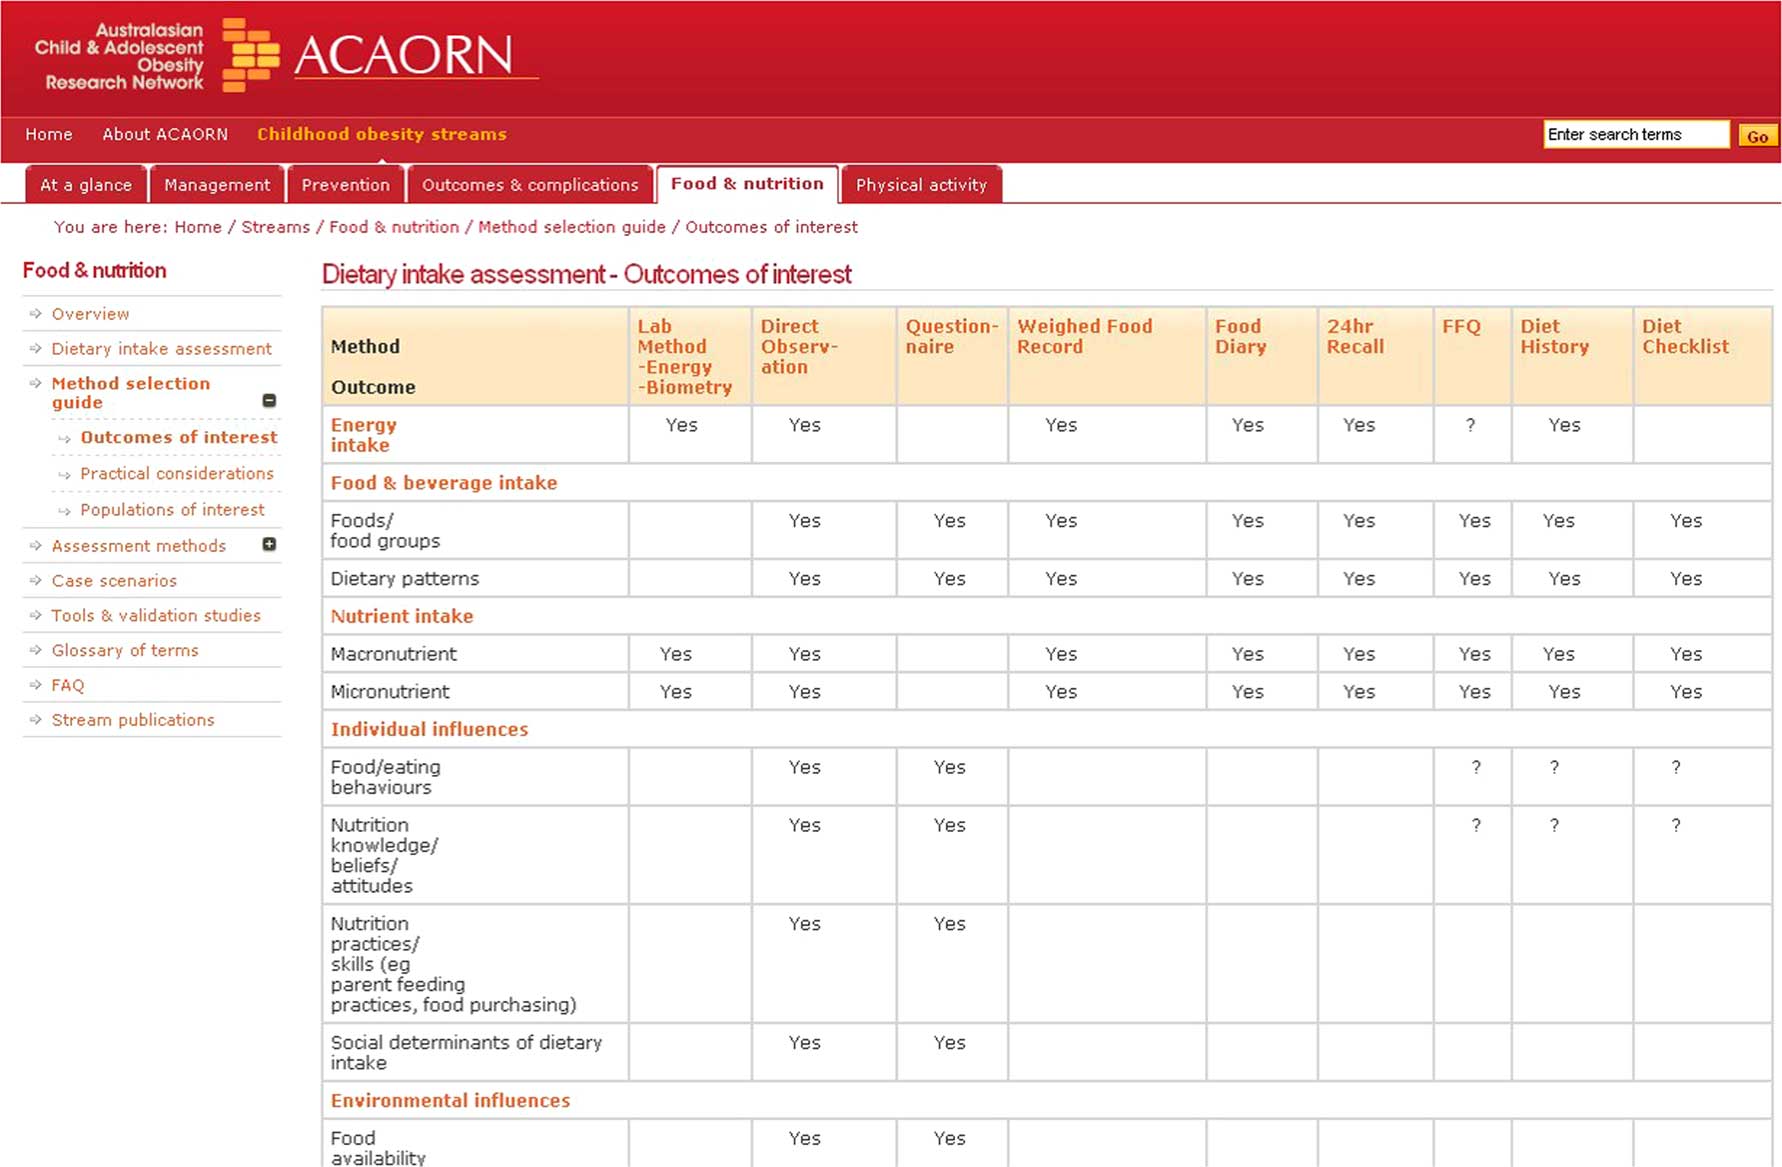This screenshot has height=1167, width=1782.
Task: Switch to the Physical activity tab
Action: (x=921, y=185)
